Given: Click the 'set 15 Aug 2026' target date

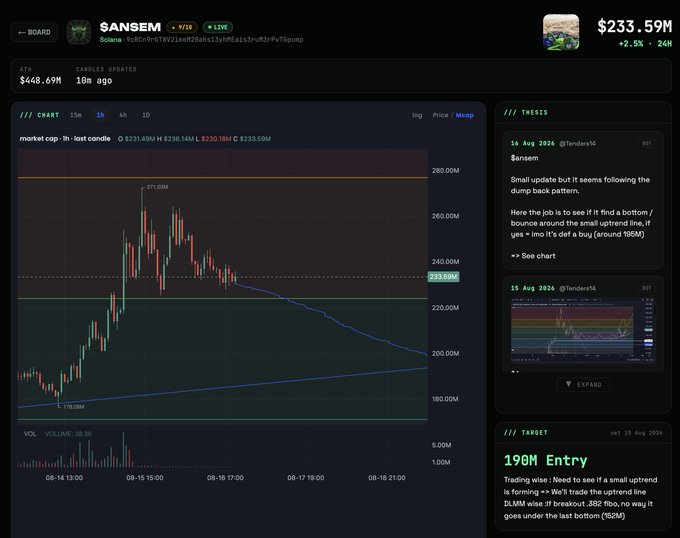Looking at the screenshot, I should [x=636, y=433].
